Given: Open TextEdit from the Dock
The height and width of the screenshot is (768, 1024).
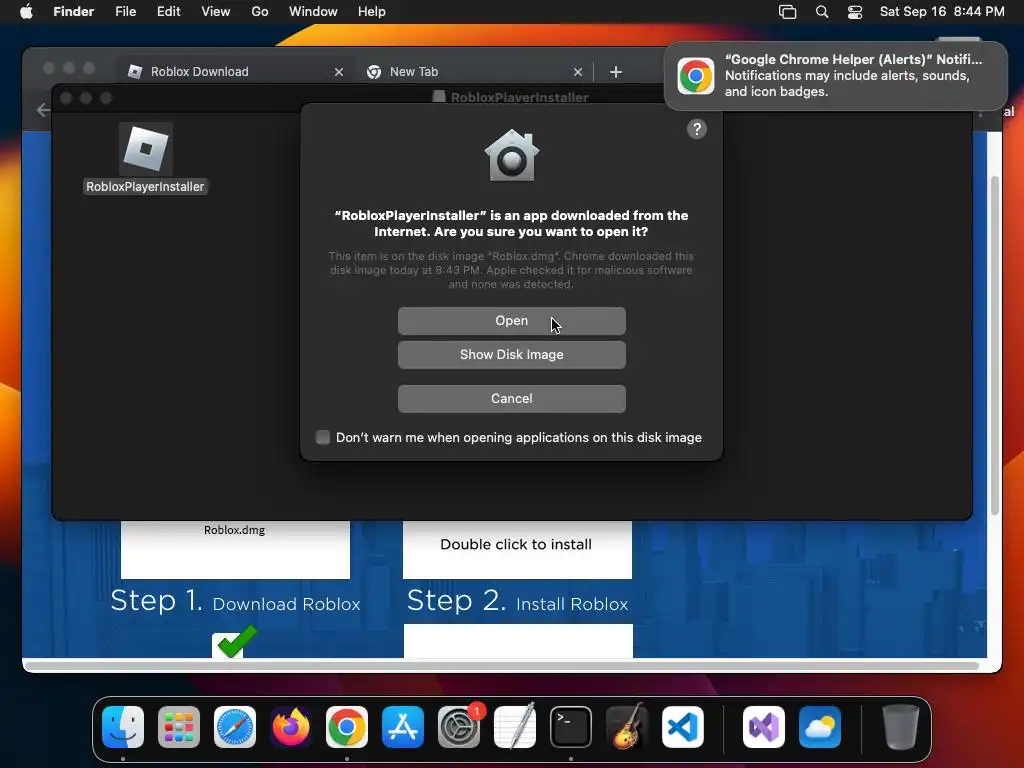Looking at the screenshot, I should click(x=515, y=727).
